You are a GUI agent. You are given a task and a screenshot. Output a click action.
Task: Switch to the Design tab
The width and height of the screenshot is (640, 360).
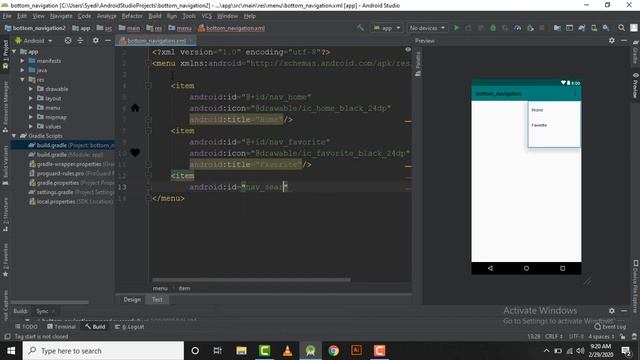coord(132,300)
